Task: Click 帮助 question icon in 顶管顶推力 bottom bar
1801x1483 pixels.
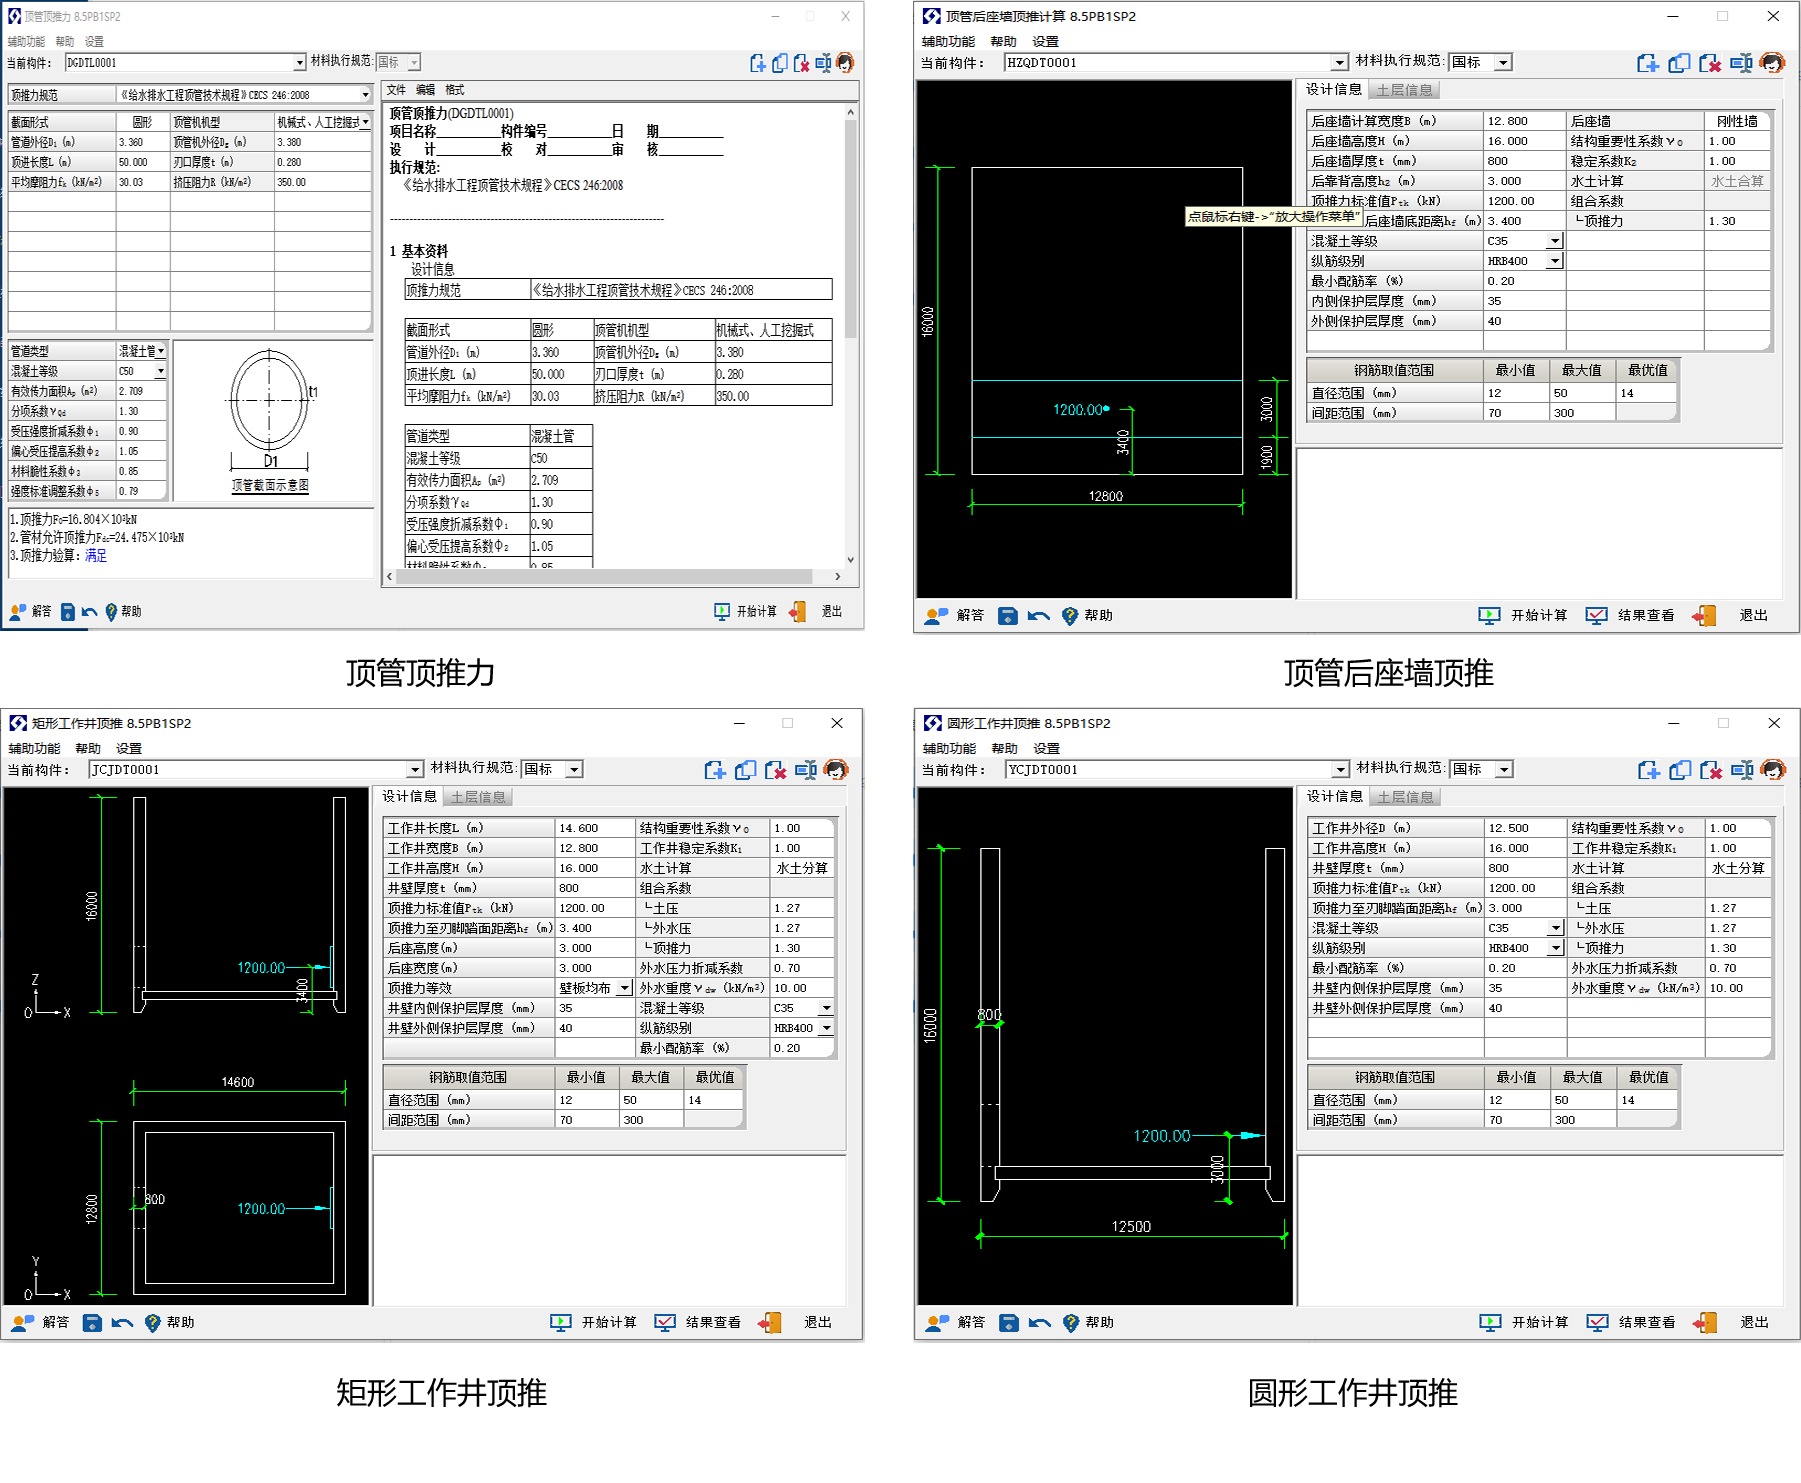Action: (111, 612)
